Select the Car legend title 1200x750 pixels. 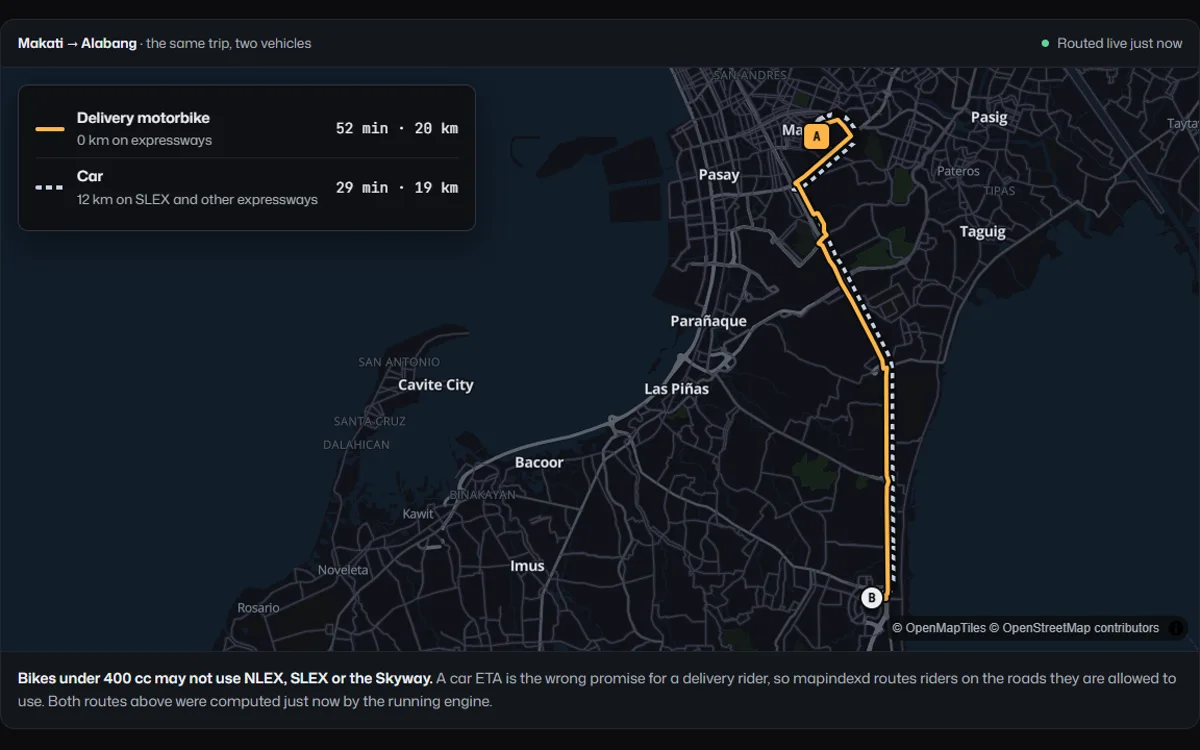[x=90, y=176]
